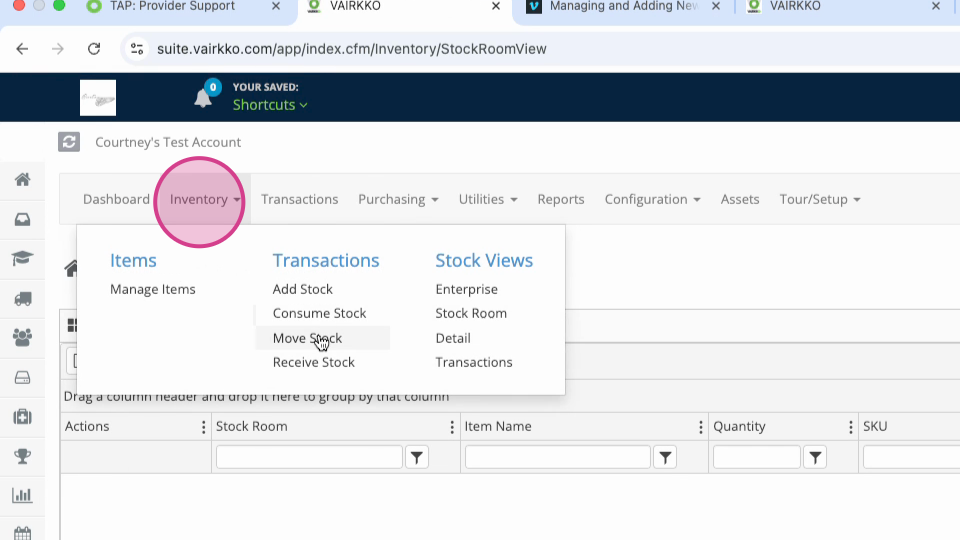Open Transactions in the top navigation bar
960x540 pixels.
pos(299,200)
